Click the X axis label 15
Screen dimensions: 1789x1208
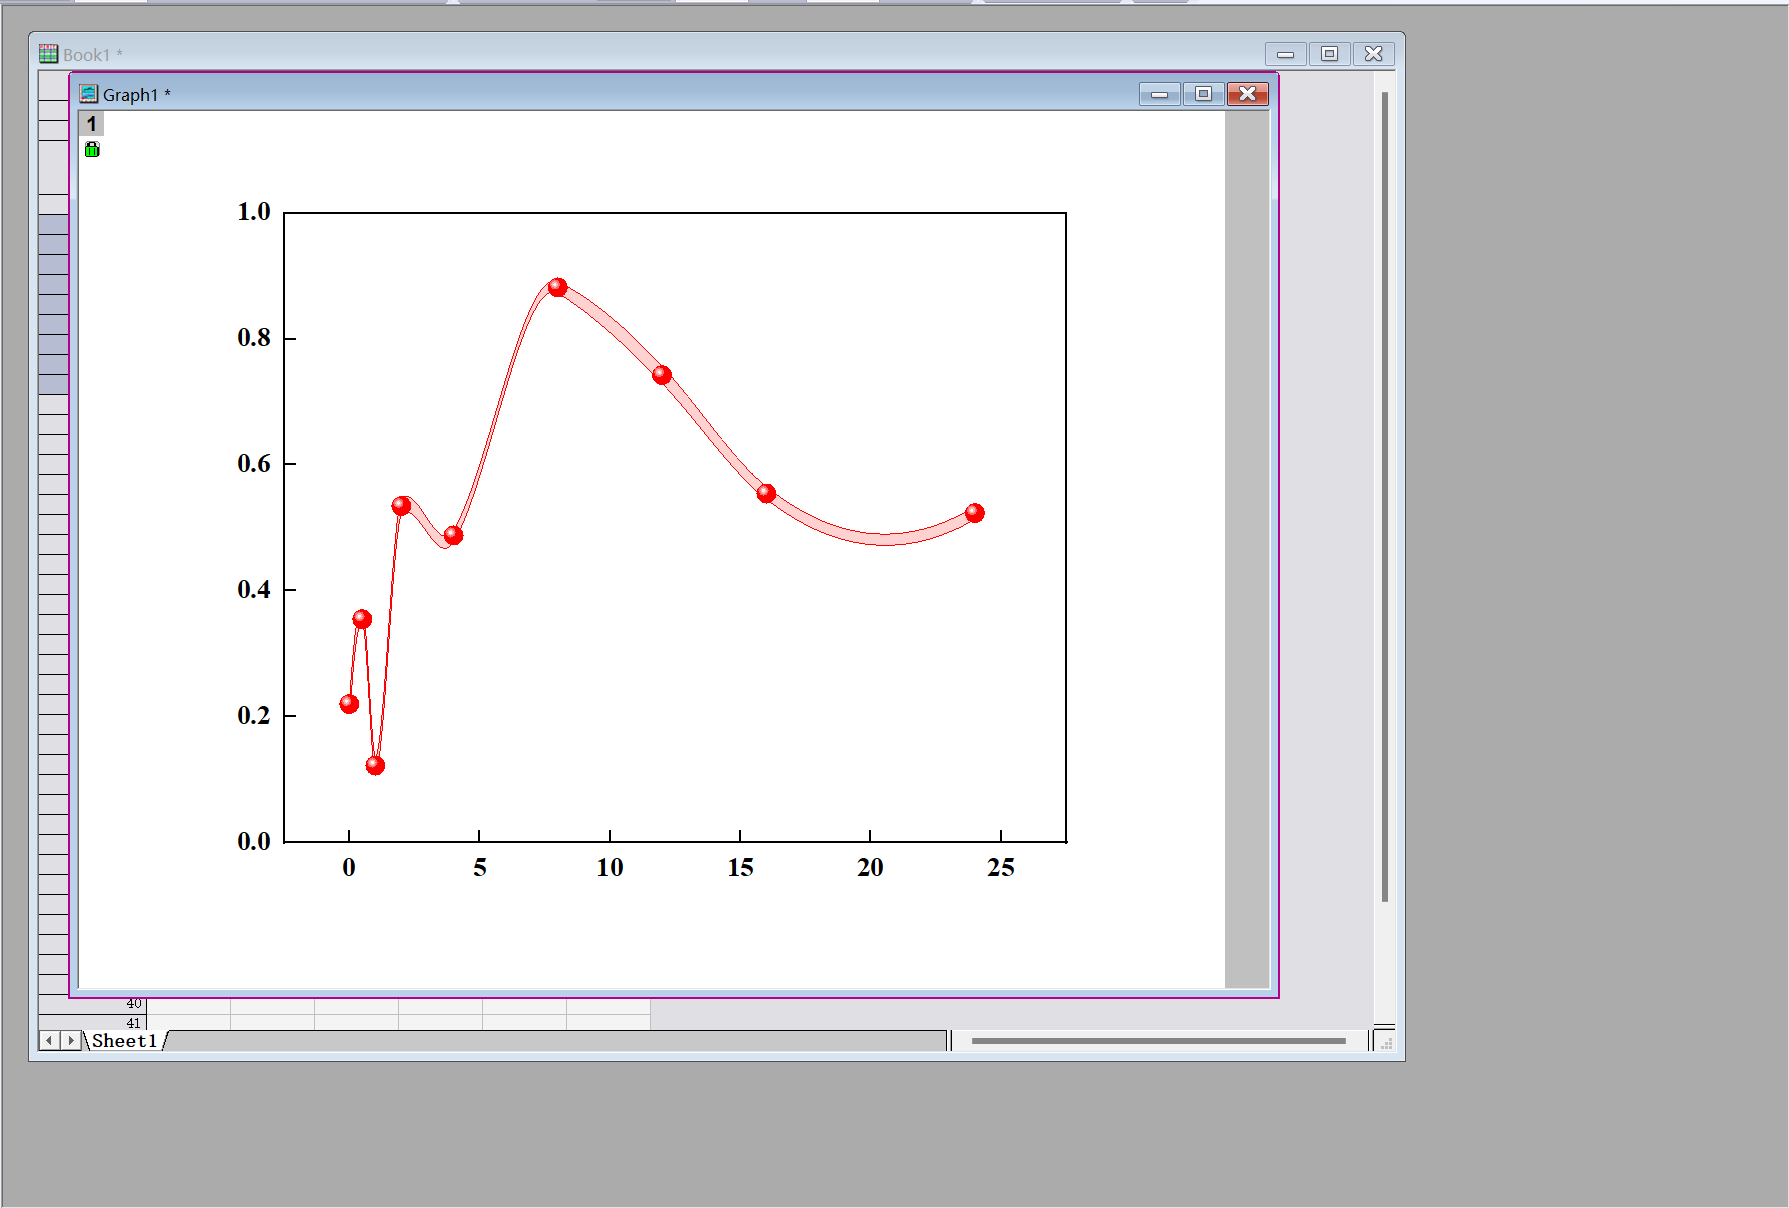(740, 868)
